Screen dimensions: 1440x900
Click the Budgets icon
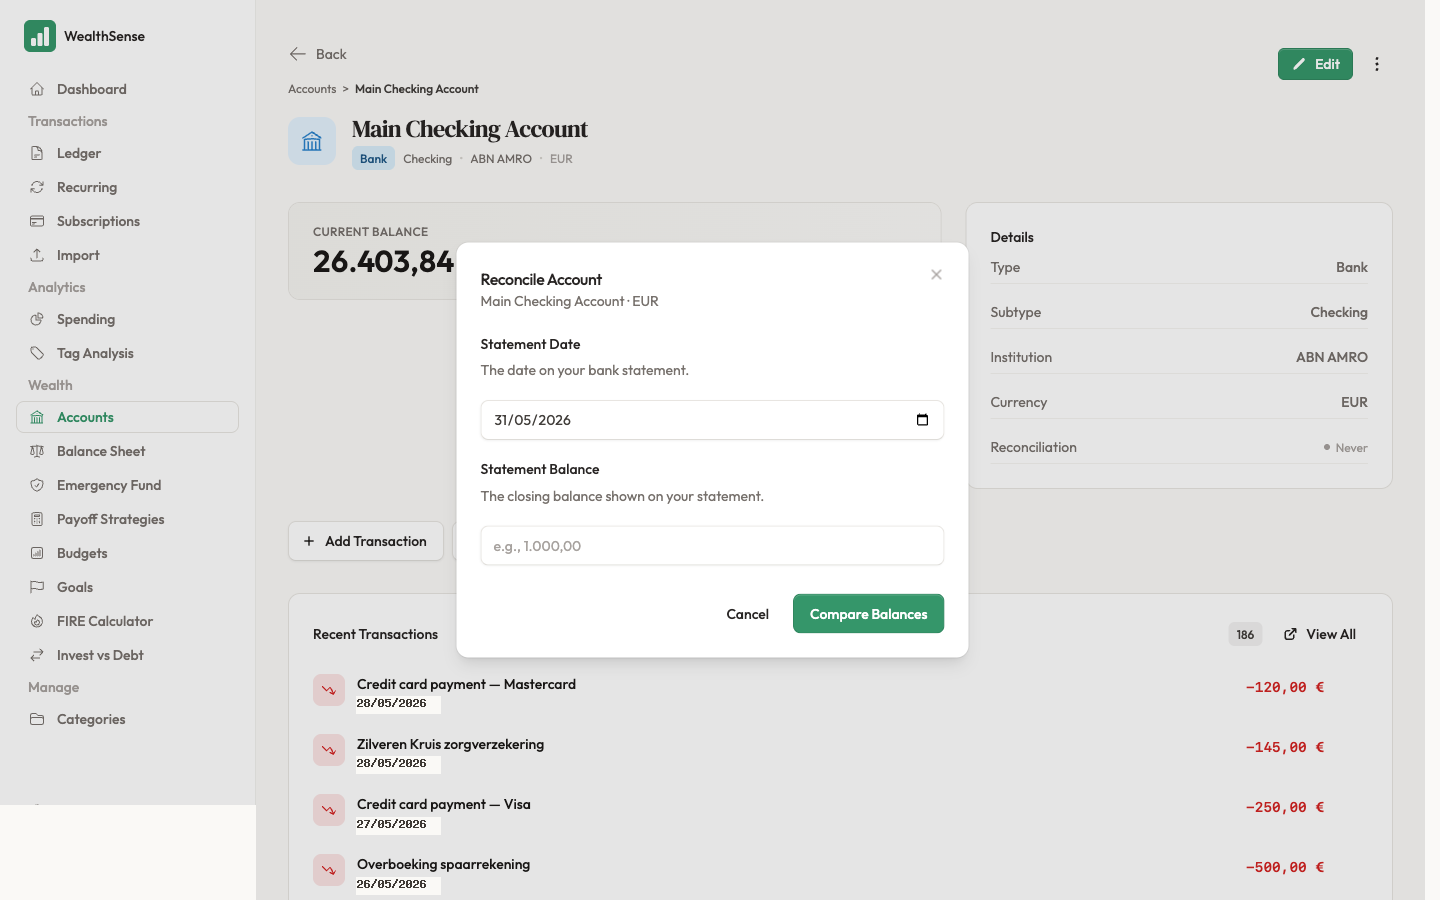(37, 553)
